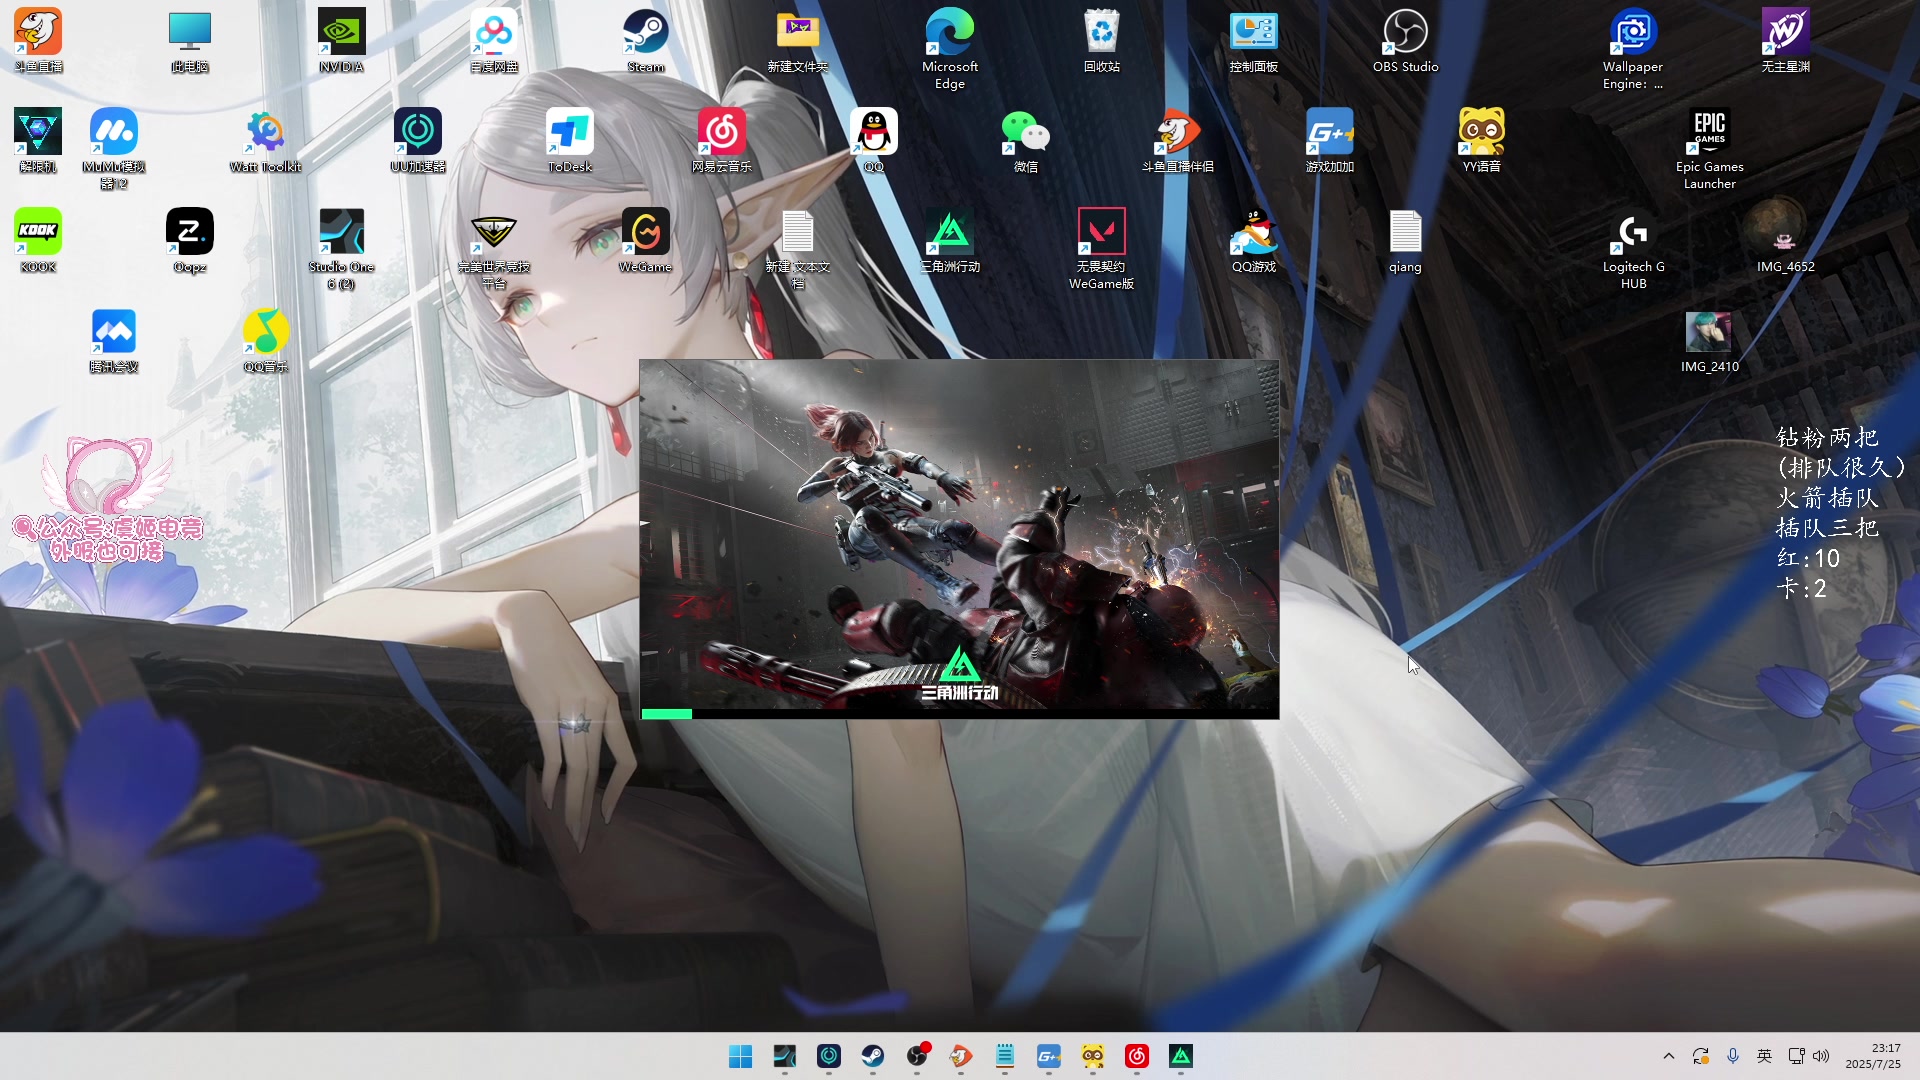Click the microphone tray icon
Viewport: 1920px width, 1080px height.
[x=1733, y=1056]
